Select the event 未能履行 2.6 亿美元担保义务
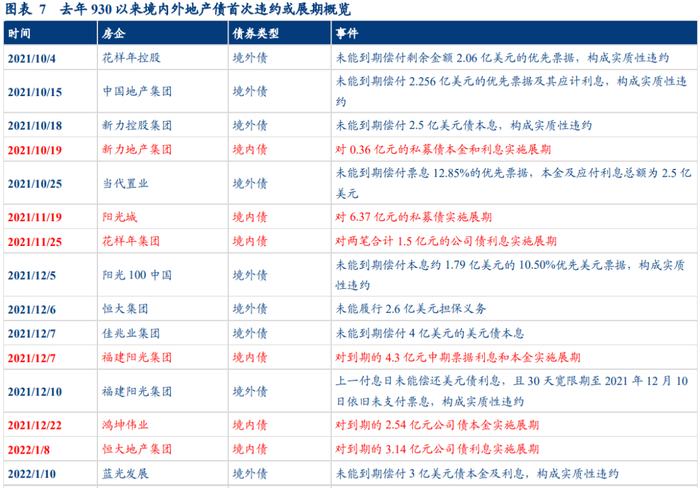Image resolution: width=700 pixels, height=488 pixels. 411,309
